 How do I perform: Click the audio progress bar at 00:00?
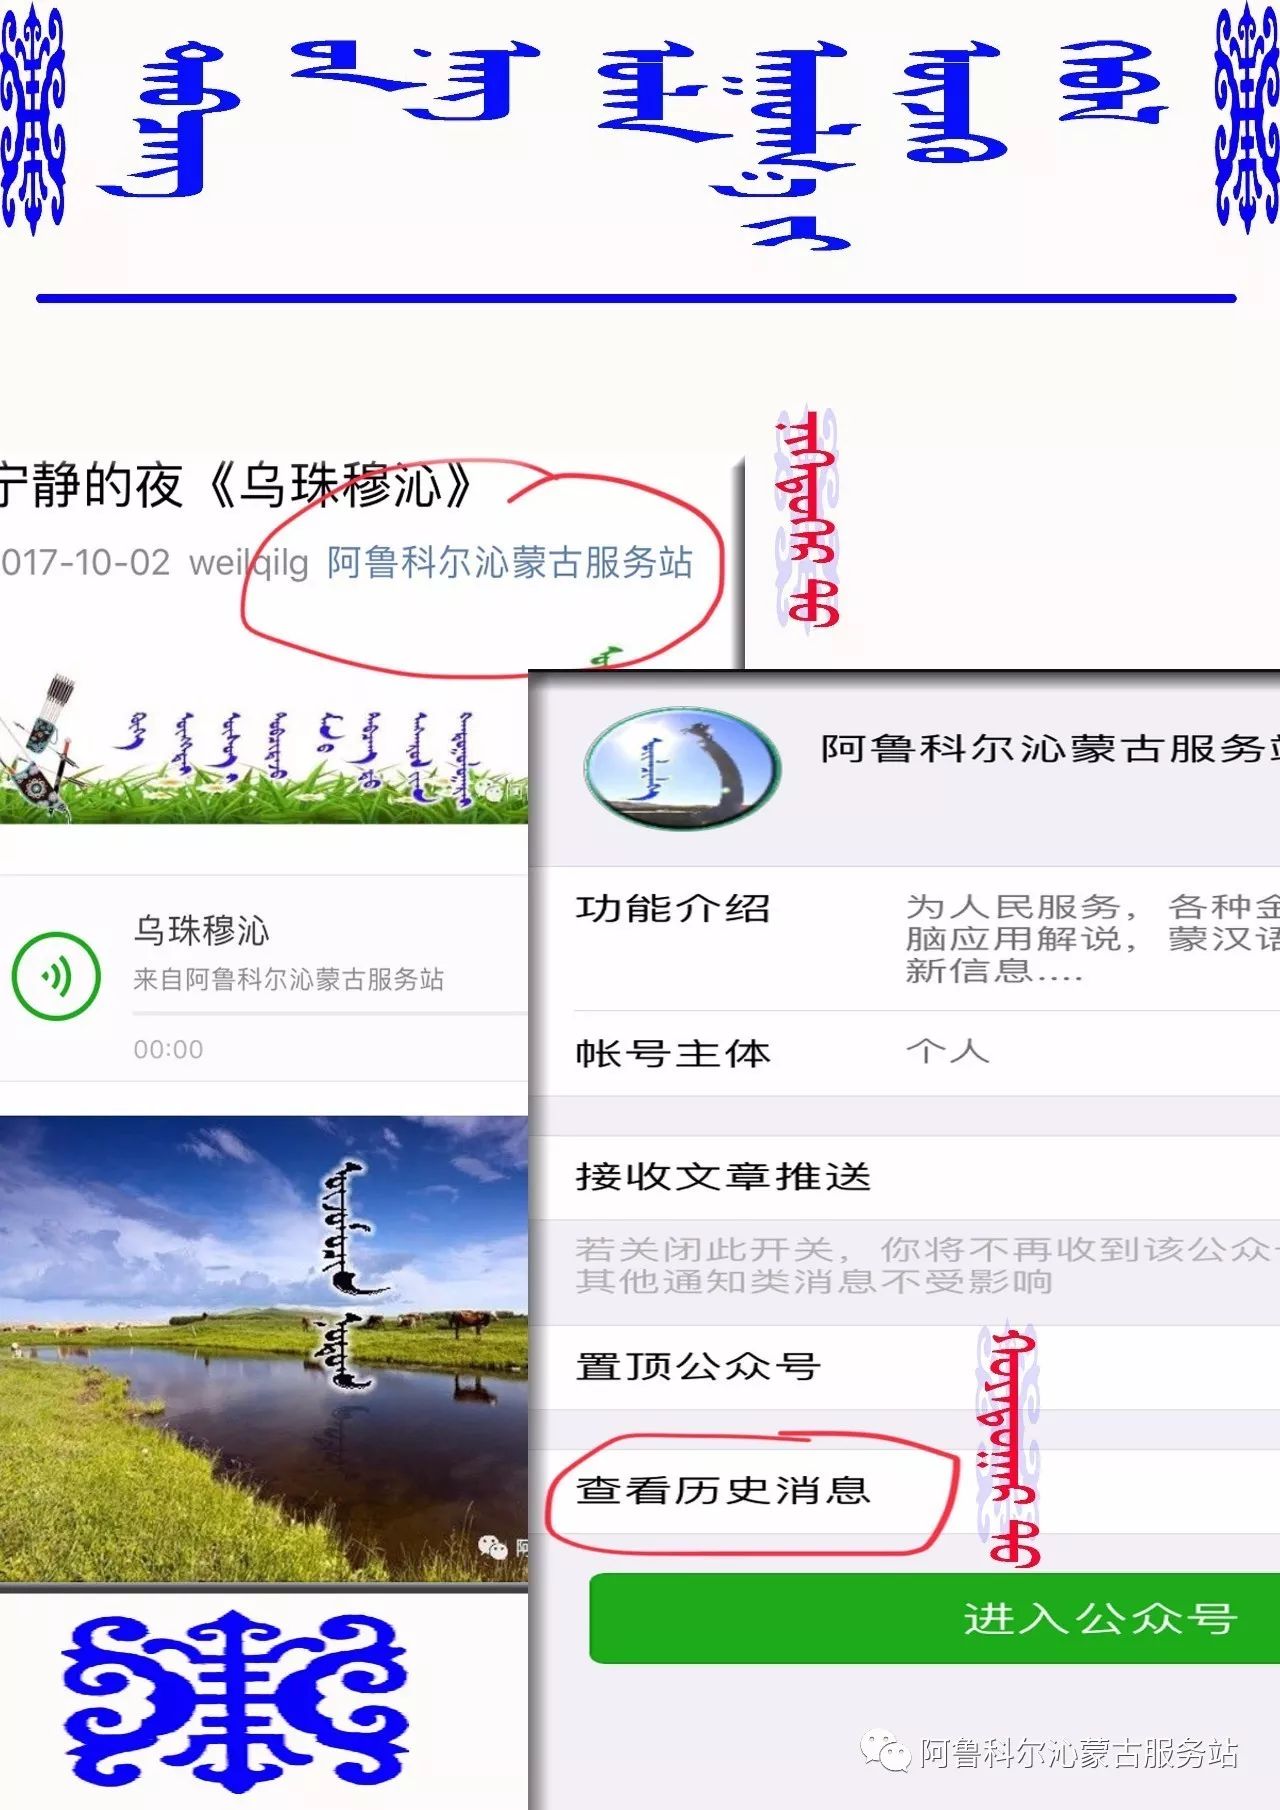tap(330, 1014)
